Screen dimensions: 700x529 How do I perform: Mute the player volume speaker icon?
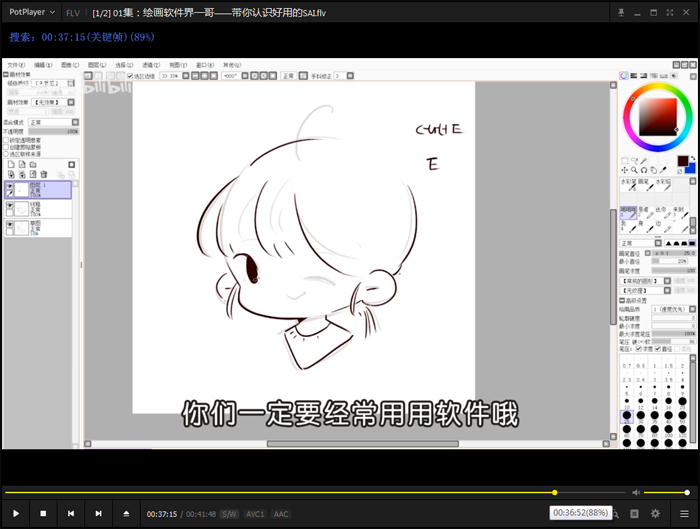pyautogui.click(x=635, y=492)
